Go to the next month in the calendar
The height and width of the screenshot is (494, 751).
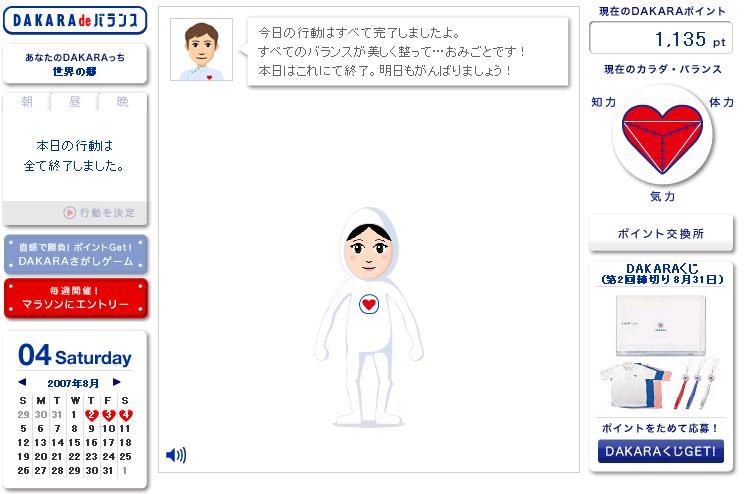(x=117, y=382)
